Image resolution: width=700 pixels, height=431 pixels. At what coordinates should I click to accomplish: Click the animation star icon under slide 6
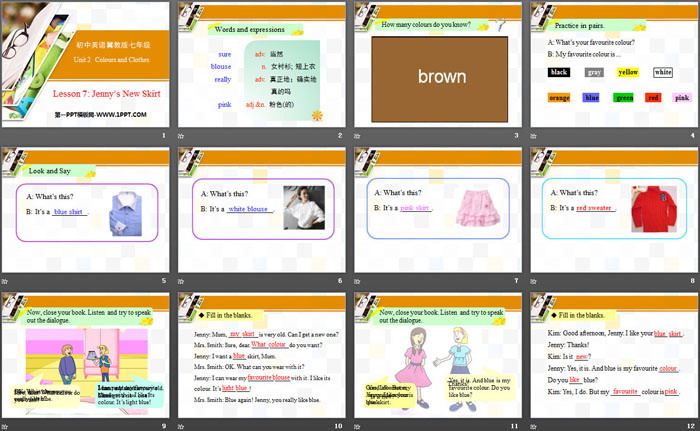coord(181,281)
